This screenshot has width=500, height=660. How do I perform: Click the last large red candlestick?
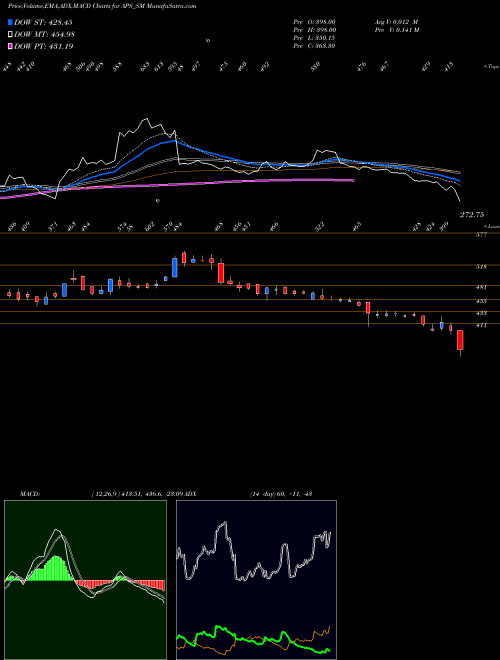click(460, 340)
